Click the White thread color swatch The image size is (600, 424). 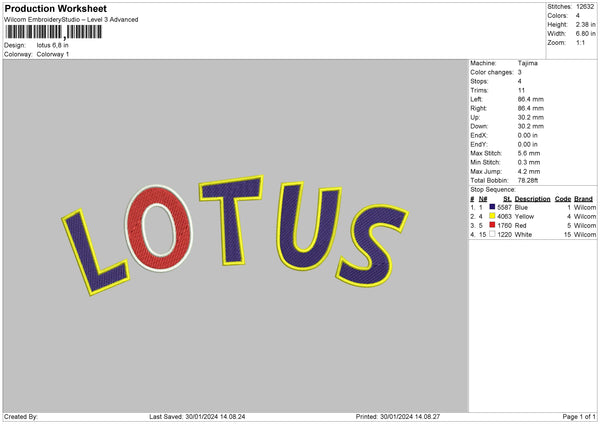point(492,234)
